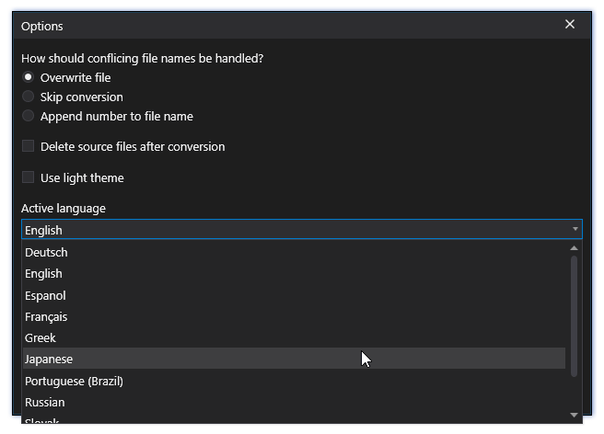The height and width of the screenshot is (434, 604).
Task: Collapse the Active language combo box arrow
Action: [x=575, y=229]
